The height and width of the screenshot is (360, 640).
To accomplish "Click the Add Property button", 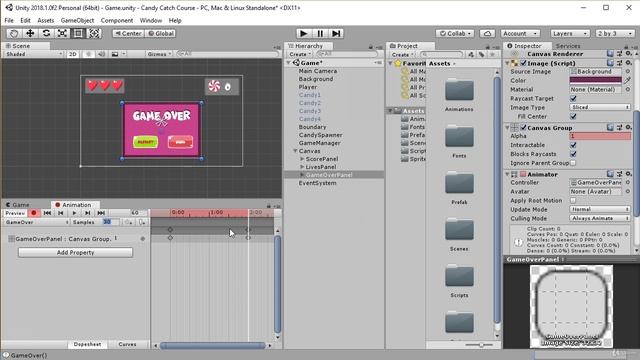I will (76, 253).
